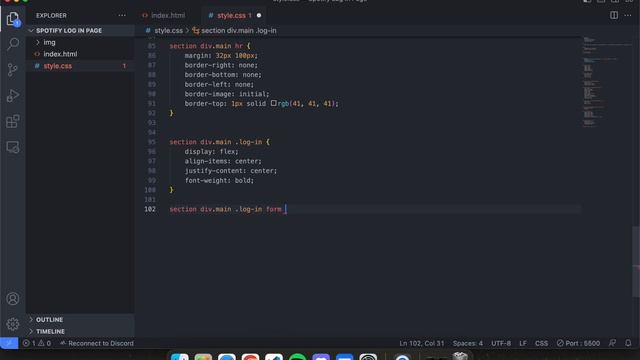Click the remote window indicator in status bar

(x=9, y=343)
